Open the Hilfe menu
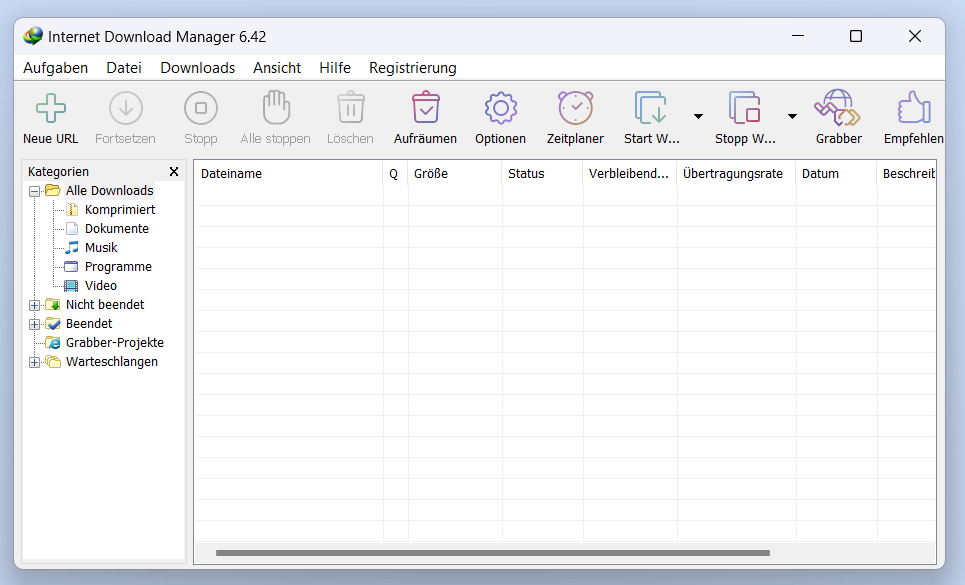965x585 pixels. (335, 68)
